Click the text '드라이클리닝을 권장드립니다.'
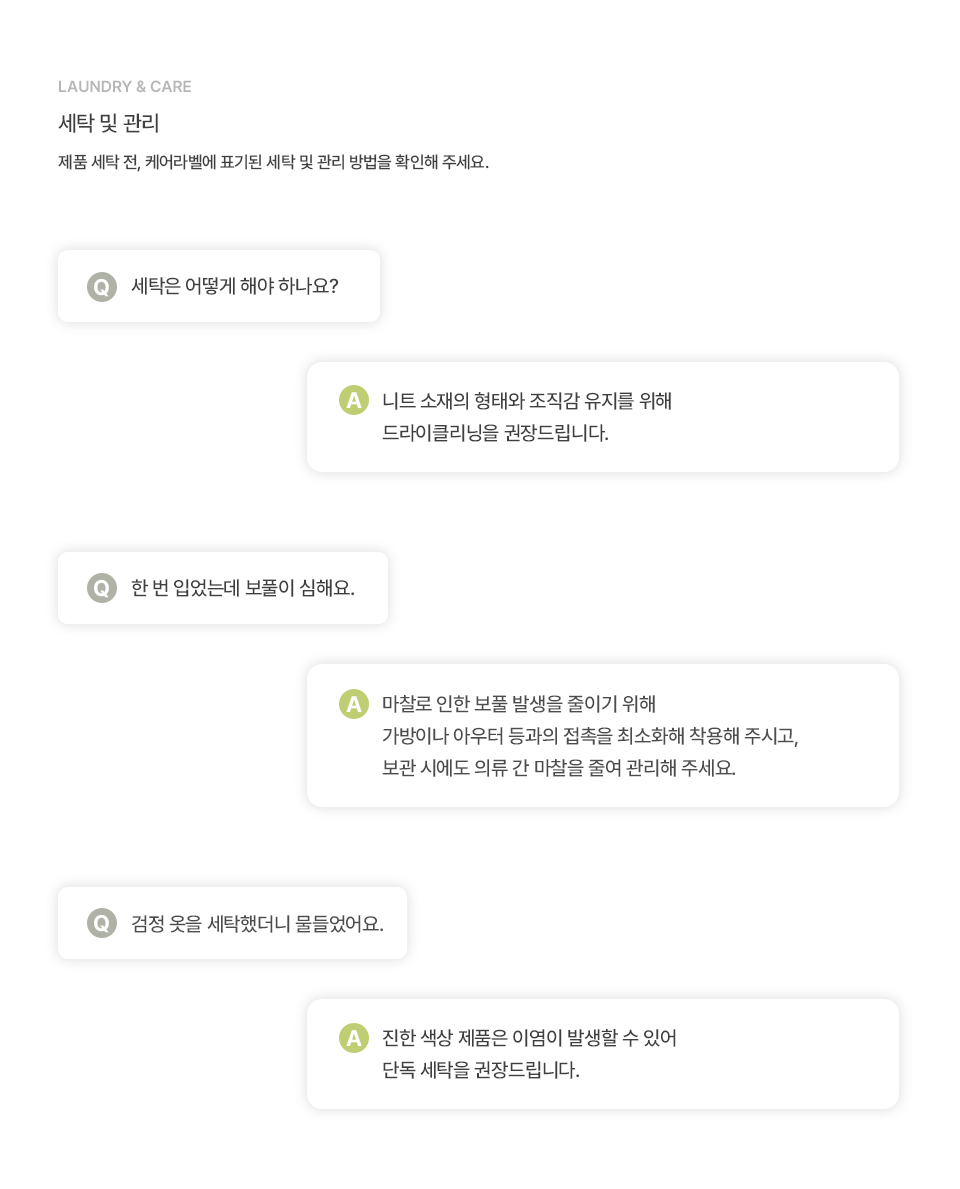The image size is (960, 1189). [495, 433]
